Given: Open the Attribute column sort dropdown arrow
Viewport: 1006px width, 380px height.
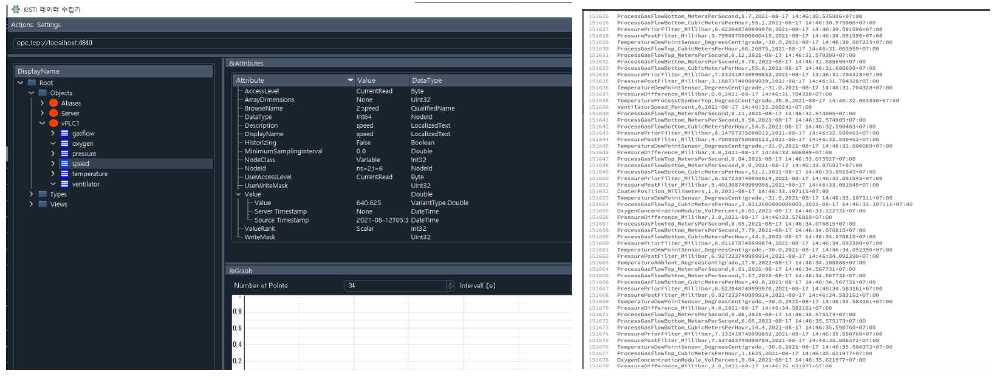Looking at the screenshot, I should pos(350,80).
